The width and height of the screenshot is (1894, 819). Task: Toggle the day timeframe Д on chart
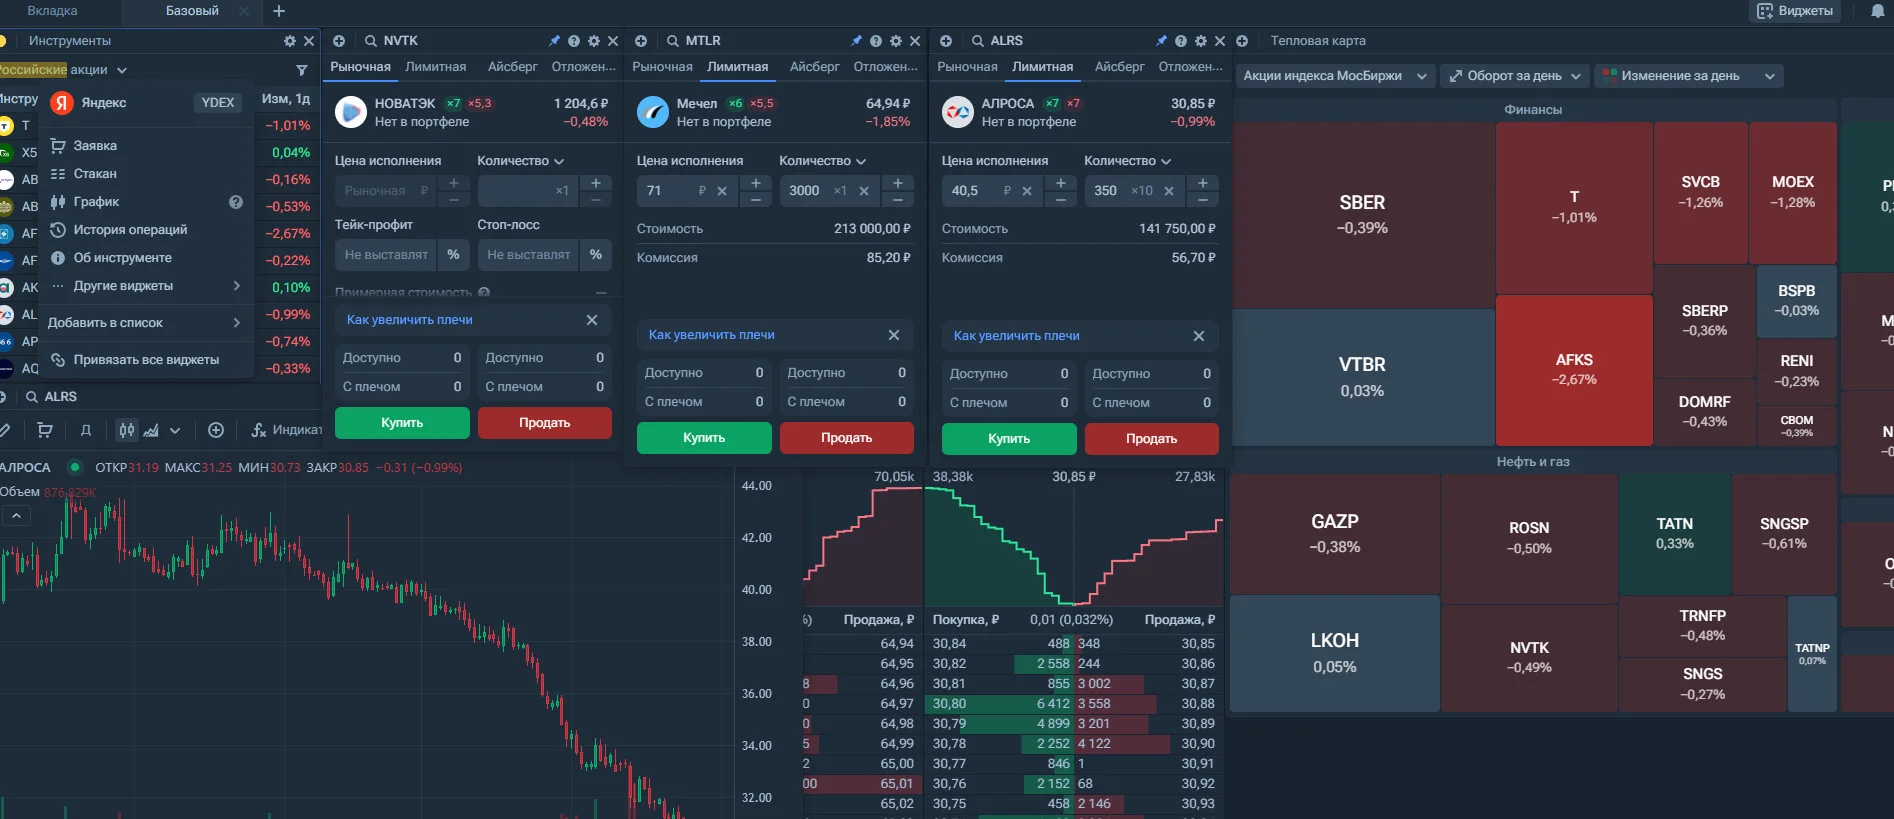click(86, 430)
